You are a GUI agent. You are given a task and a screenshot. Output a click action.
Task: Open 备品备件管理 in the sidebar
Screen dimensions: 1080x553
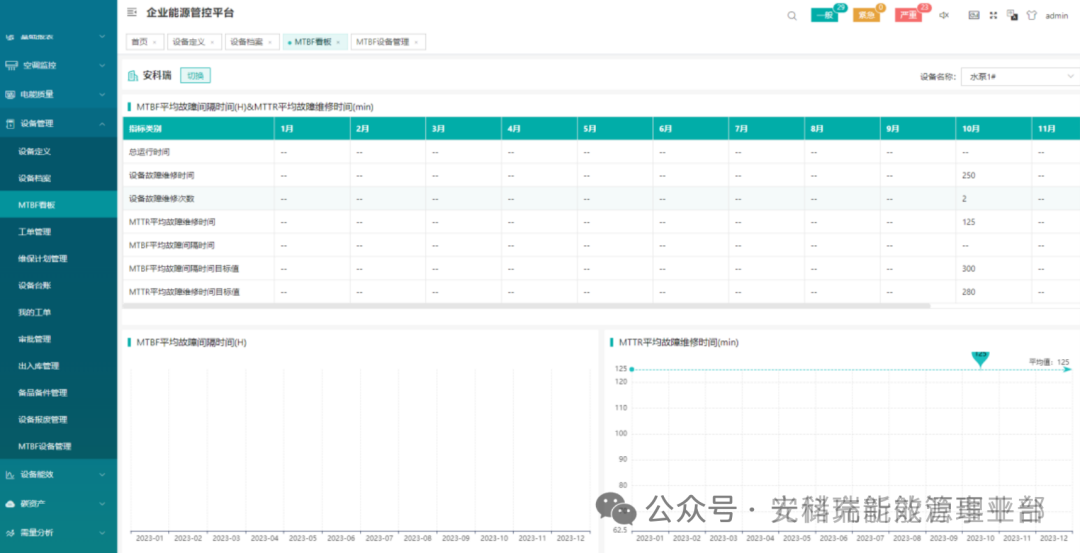(x=59, y=393)
